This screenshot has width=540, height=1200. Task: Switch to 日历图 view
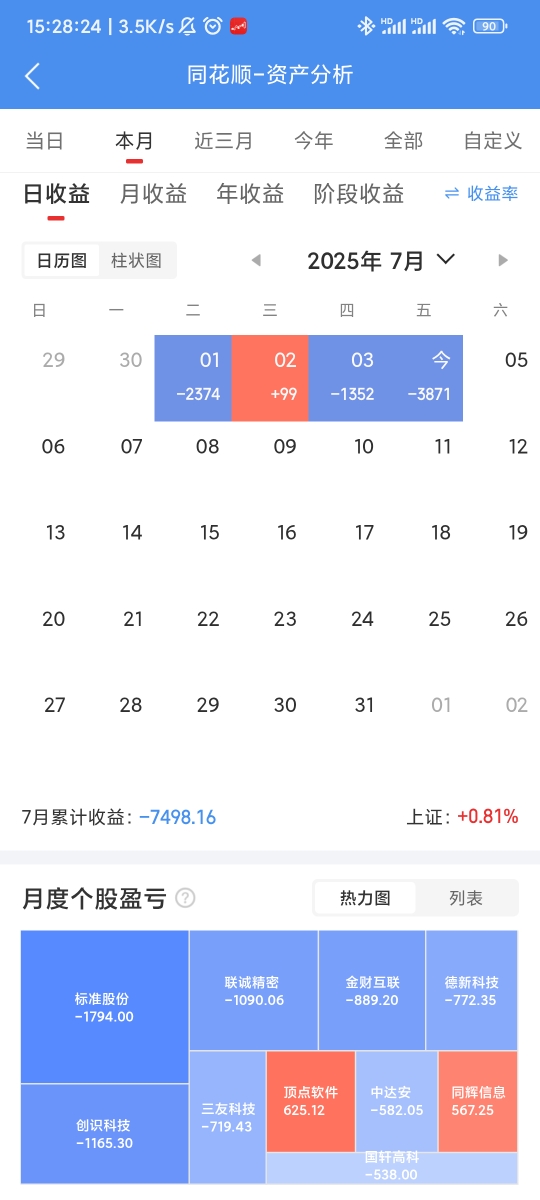[62, 261]
